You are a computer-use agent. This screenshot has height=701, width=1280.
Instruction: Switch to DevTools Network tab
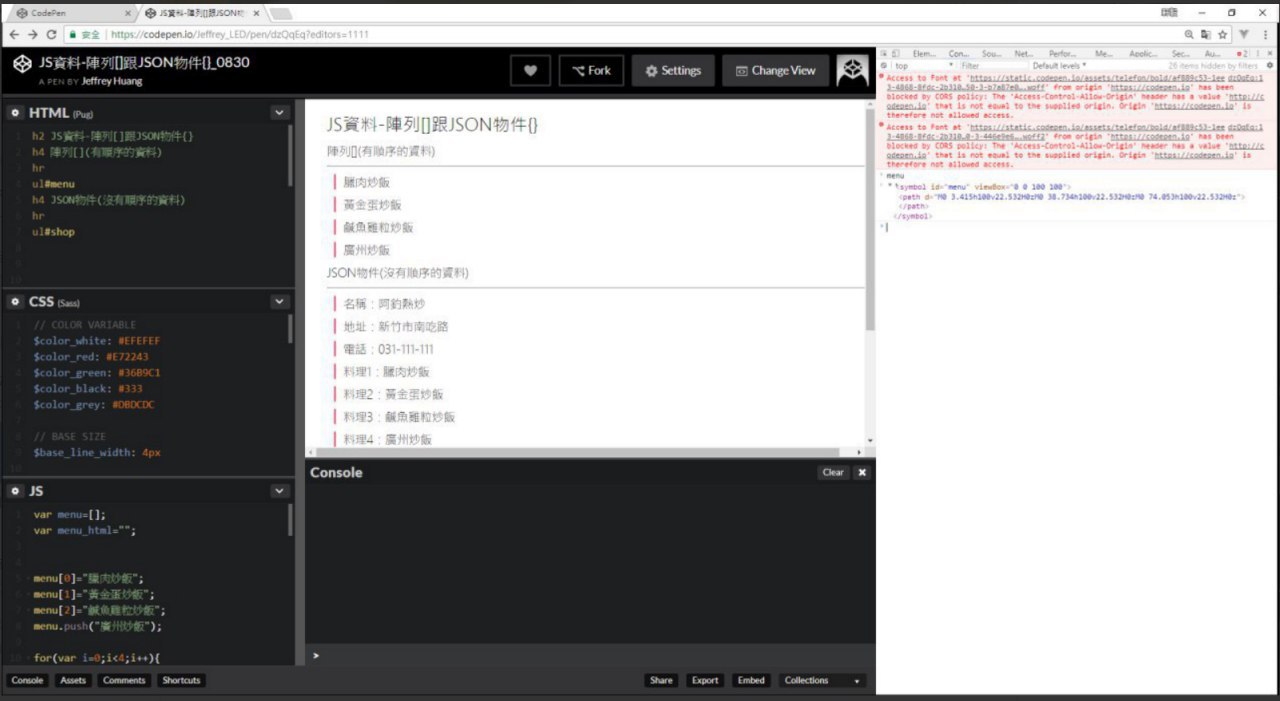[x=1023, y=53]
